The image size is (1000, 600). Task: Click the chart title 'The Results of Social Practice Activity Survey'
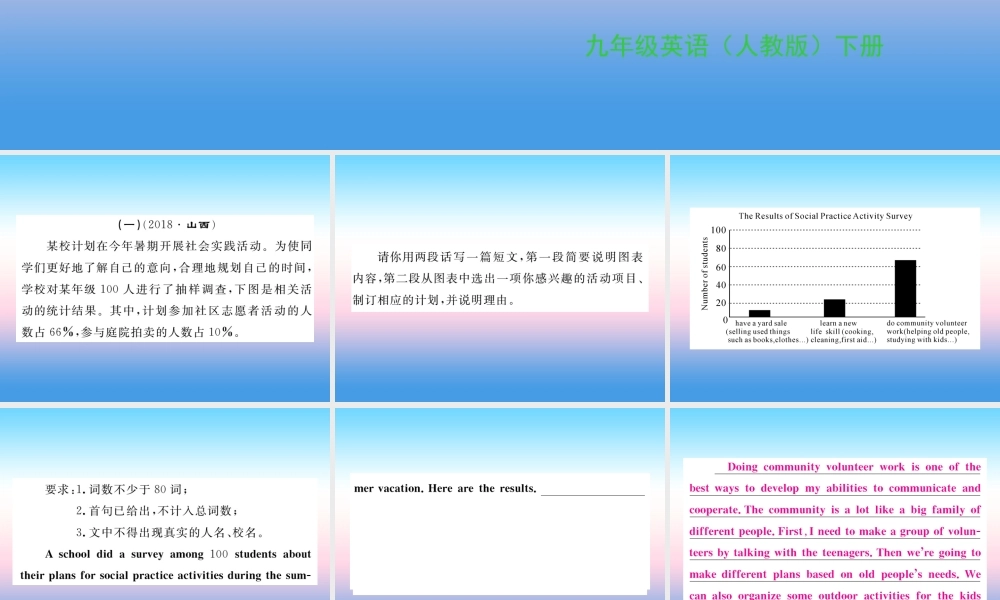tap(825, 216)
